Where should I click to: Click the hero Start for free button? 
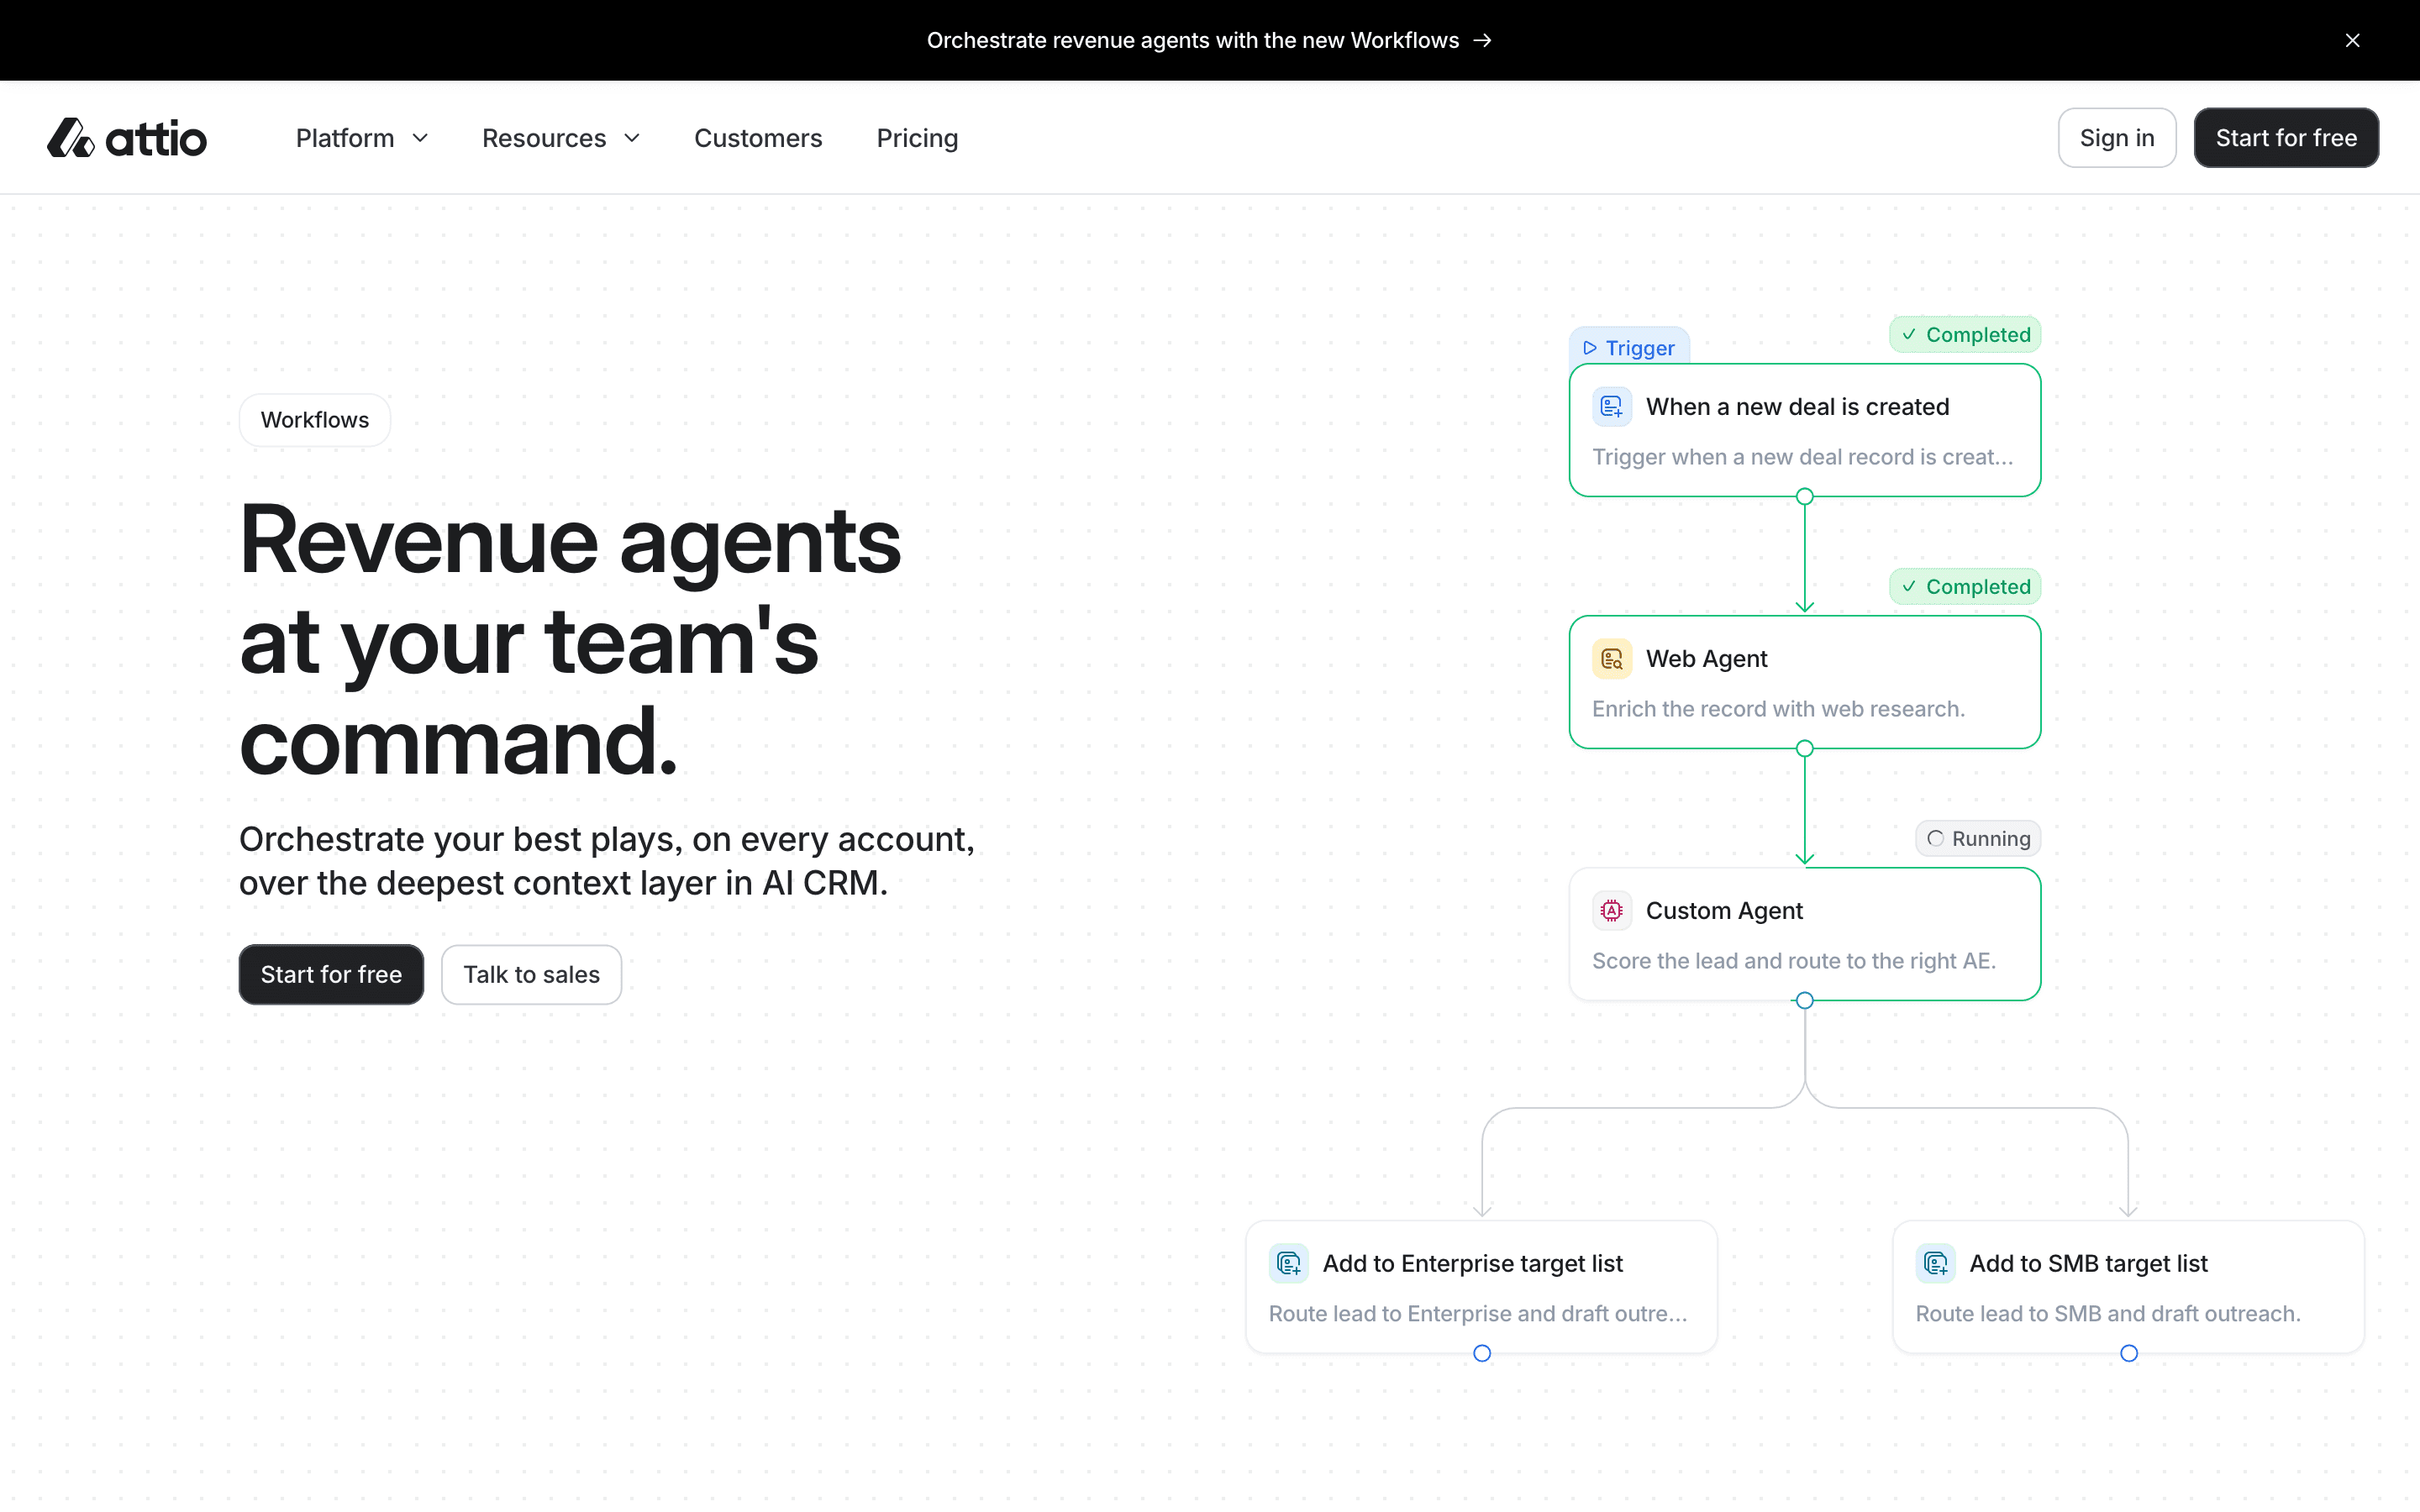(331, 974)
